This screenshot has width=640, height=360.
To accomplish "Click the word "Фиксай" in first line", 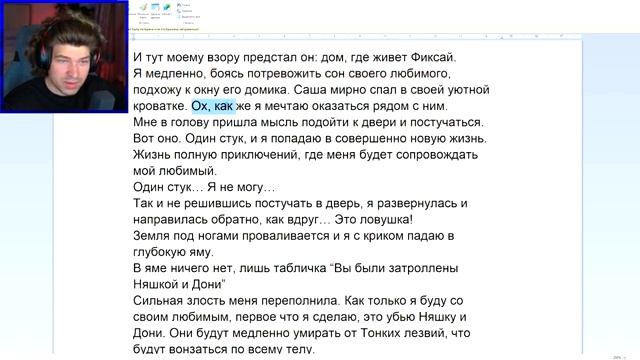I will [x=433, y=57].
